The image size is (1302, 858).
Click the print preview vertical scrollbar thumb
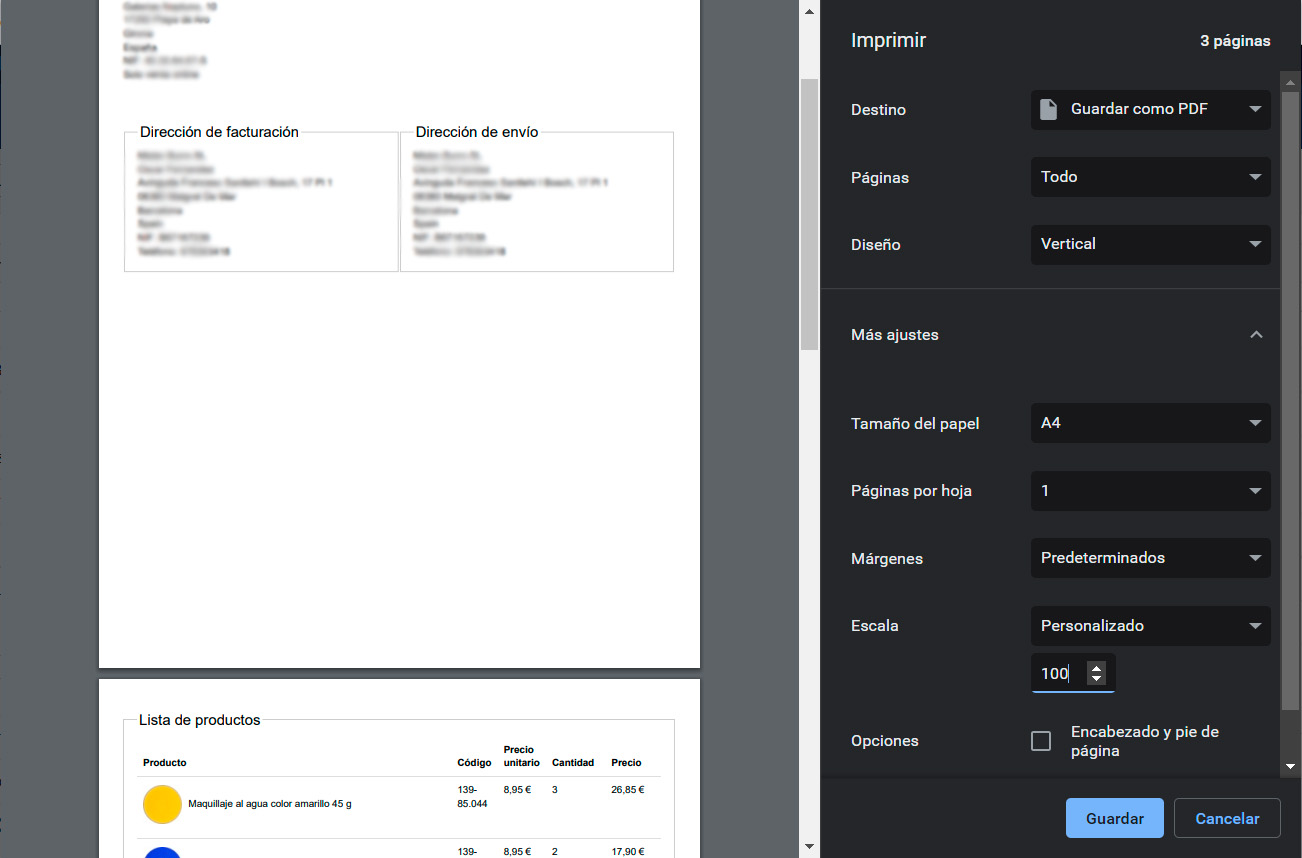tap(809, 215)
